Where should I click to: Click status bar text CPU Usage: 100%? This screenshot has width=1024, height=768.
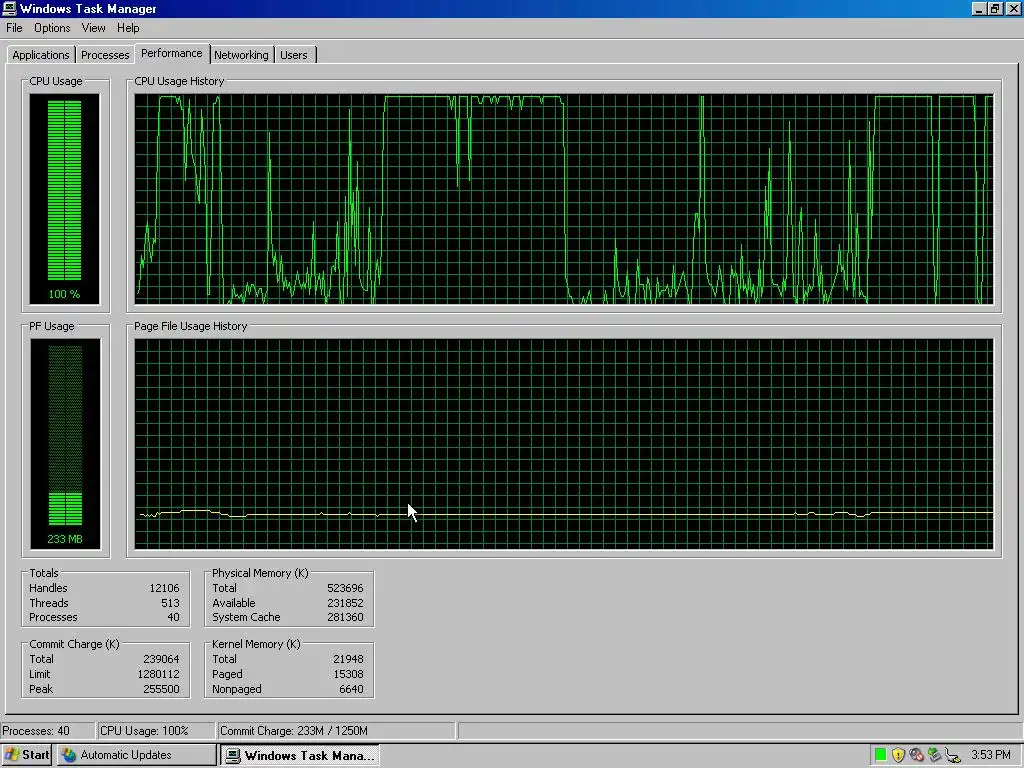click(144, 731)
